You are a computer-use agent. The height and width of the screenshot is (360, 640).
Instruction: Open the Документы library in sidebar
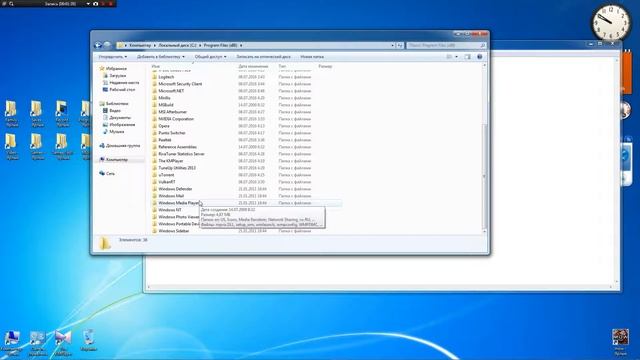[120, 118]
